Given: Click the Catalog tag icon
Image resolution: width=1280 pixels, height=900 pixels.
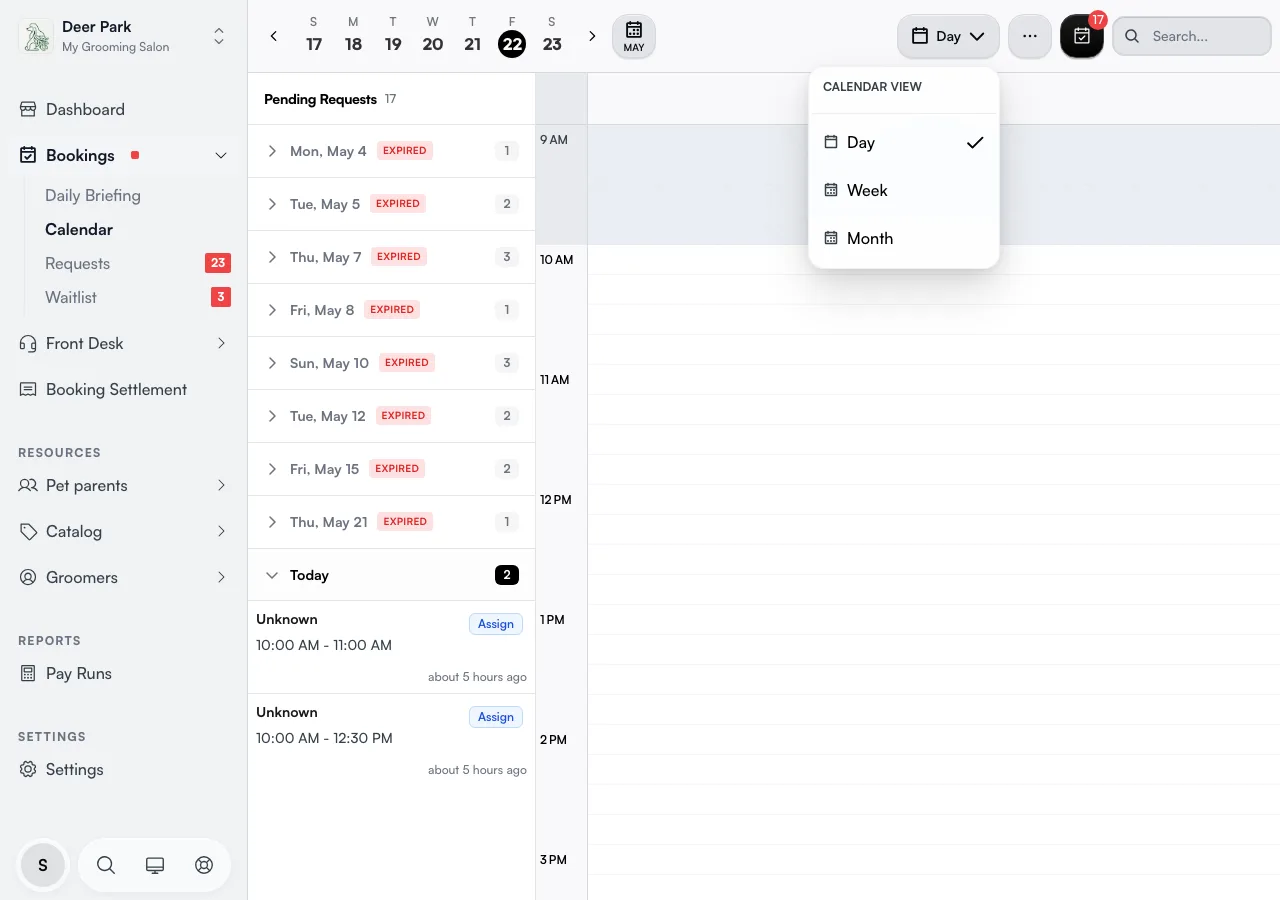Looking at the screenshot, I should [x=28, y=531].
